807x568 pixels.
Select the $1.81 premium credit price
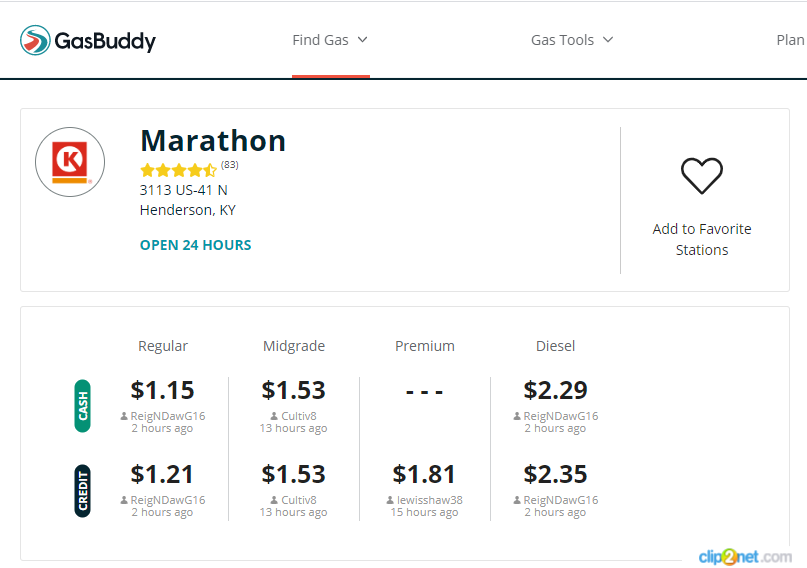(424, 474)
